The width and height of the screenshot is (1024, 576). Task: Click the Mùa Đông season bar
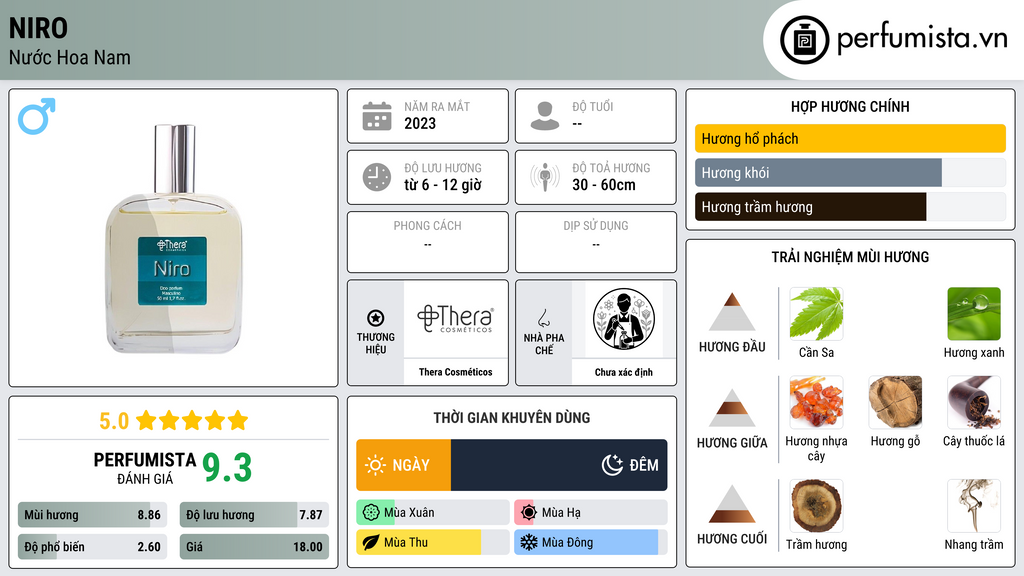point(591,543)
